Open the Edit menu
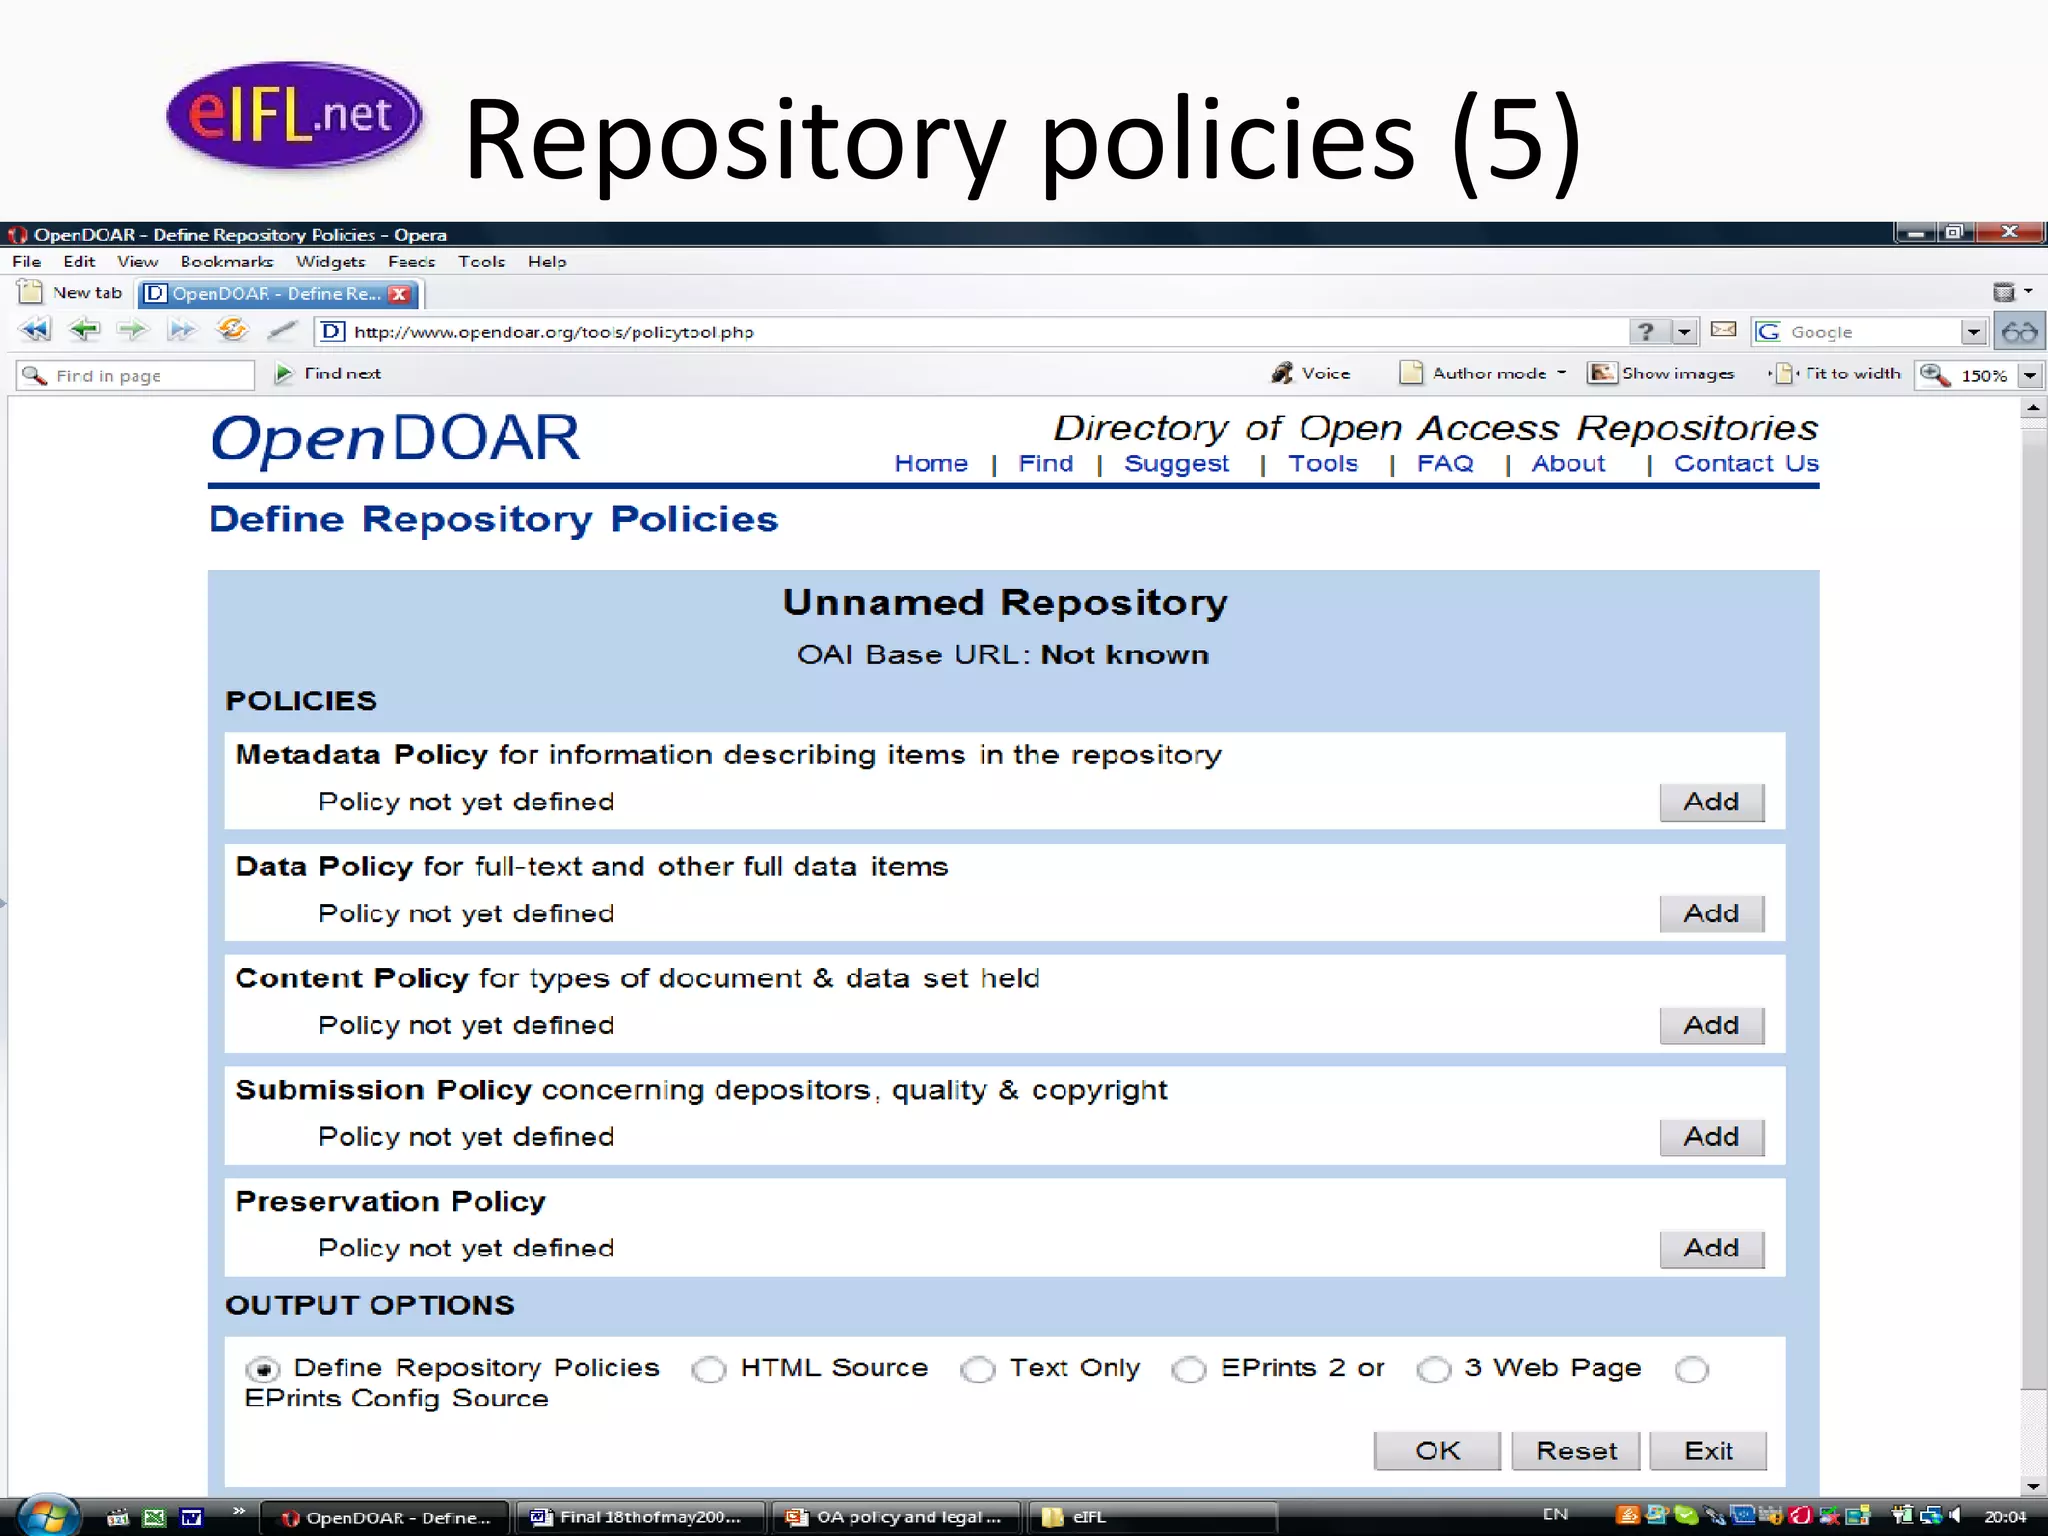2048x1536 pixels. tap(79, 261)
